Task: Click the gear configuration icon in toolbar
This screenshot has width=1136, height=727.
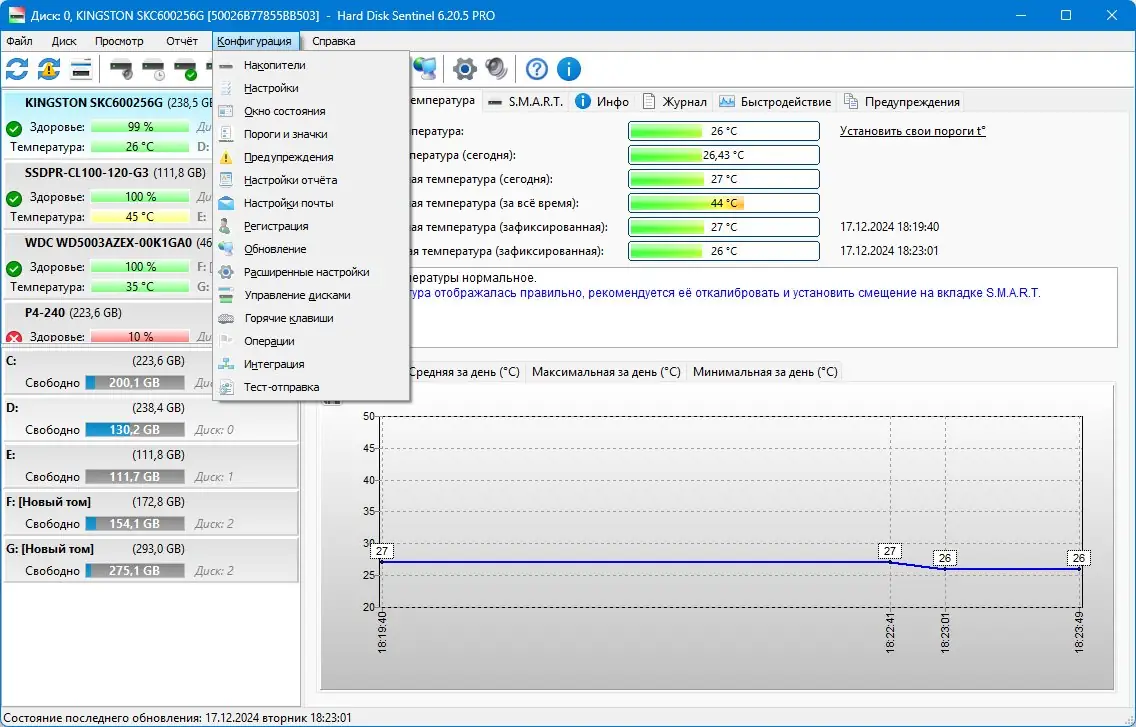Action: (x=464, y=69)
